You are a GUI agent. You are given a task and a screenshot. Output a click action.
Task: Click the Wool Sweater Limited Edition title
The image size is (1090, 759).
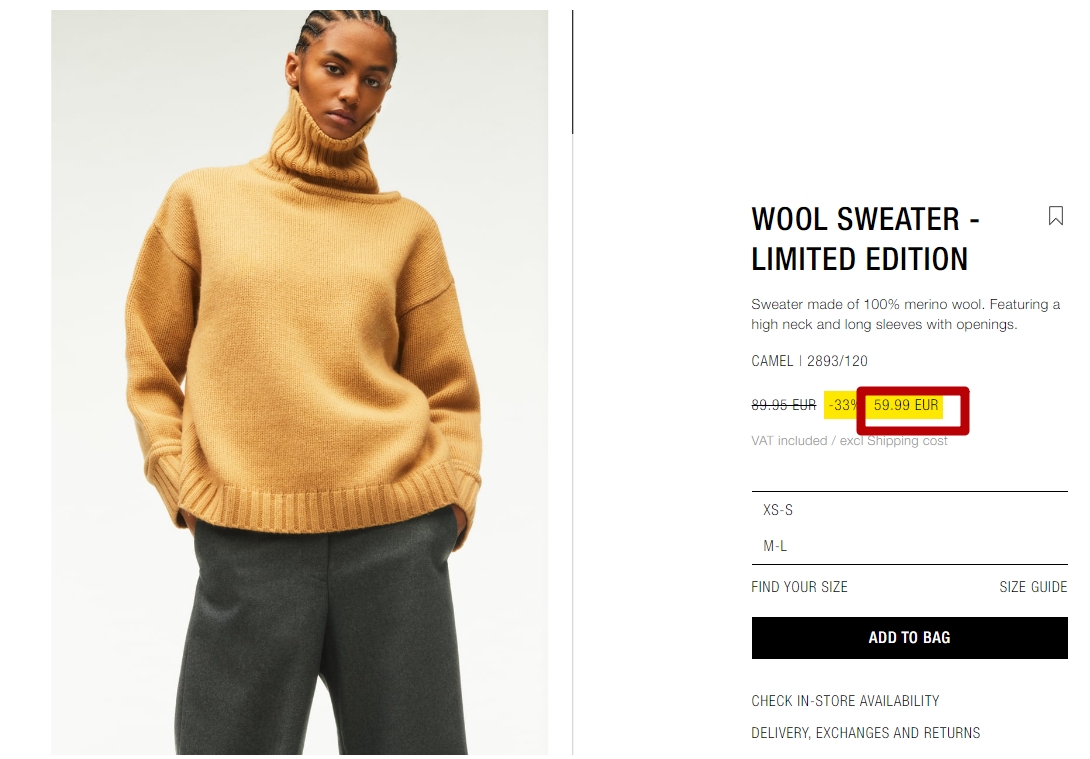865,239
